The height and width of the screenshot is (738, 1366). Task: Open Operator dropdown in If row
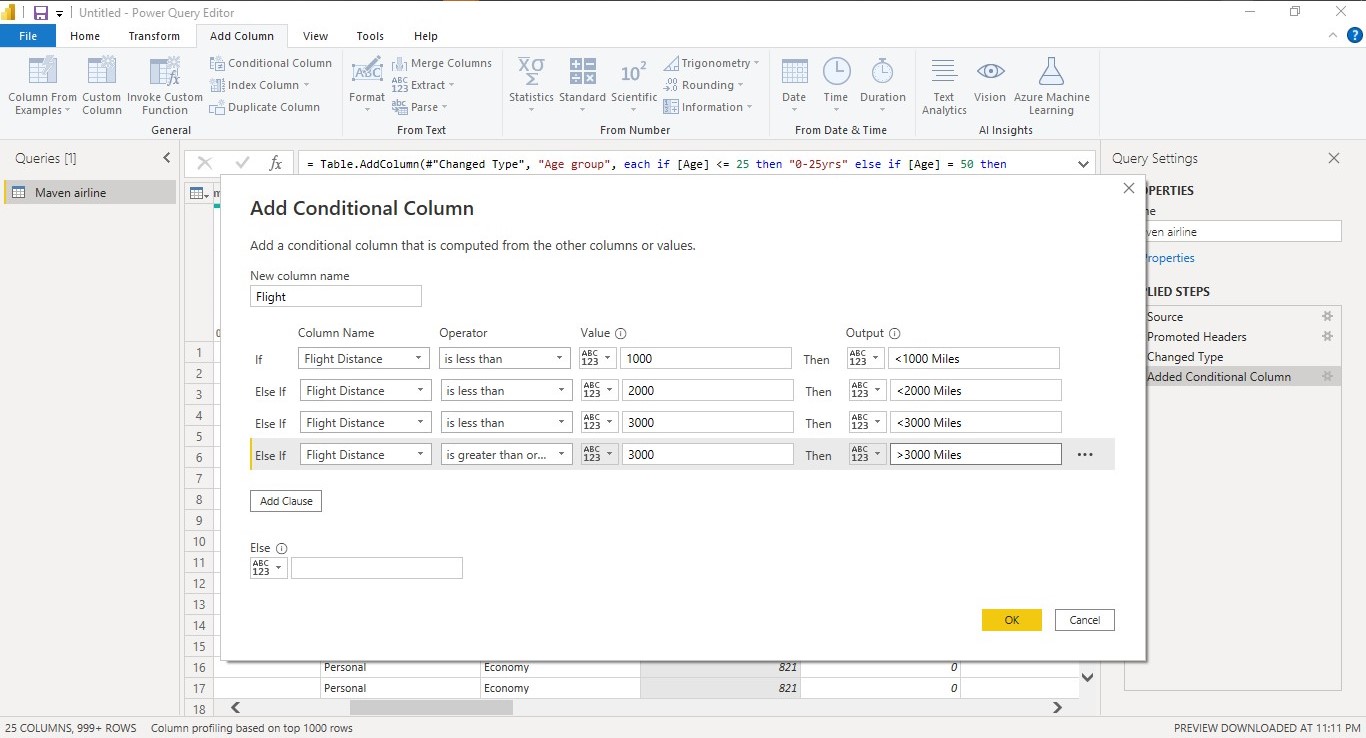tap(505, 359)
